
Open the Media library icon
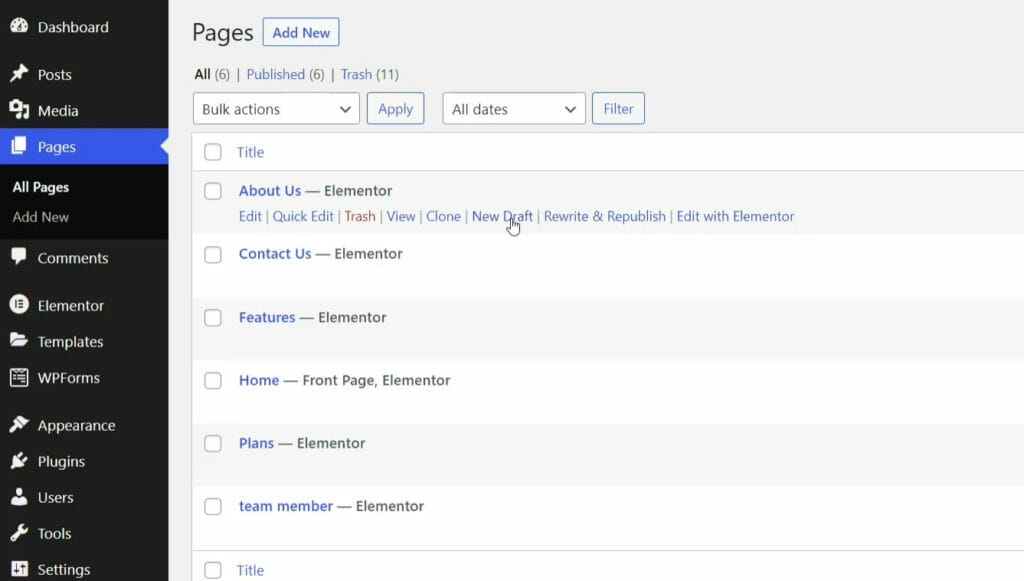(20, 110)
